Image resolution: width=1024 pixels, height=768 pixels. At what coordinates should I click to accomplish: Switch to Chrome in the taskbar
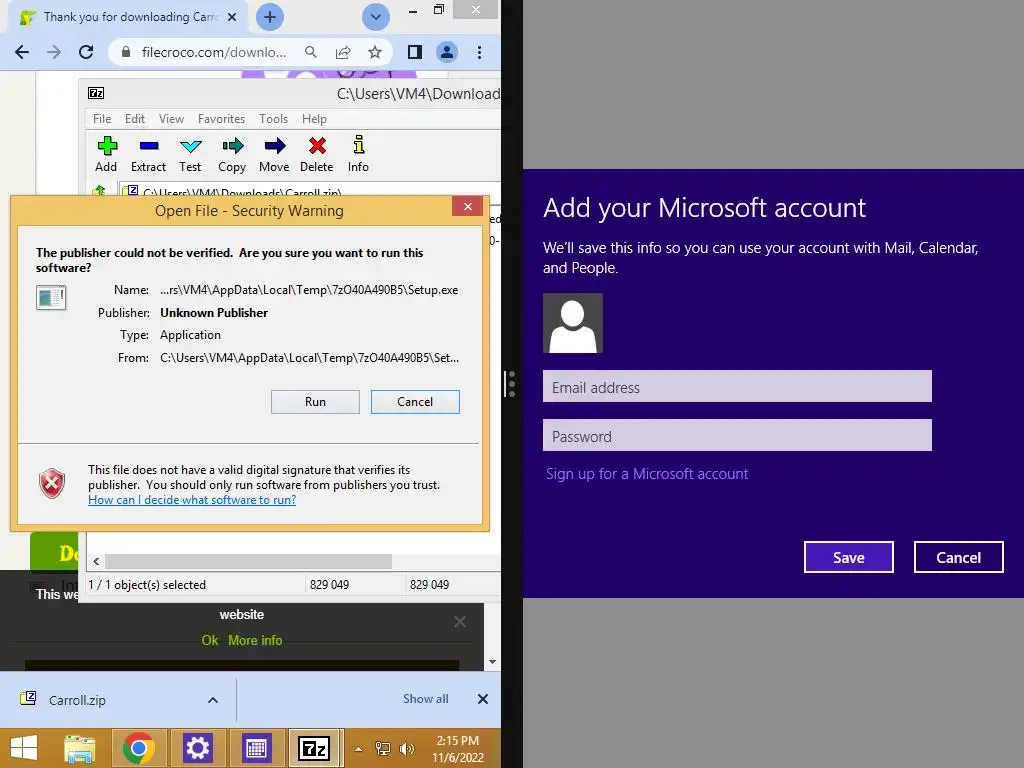coord(138,748)
